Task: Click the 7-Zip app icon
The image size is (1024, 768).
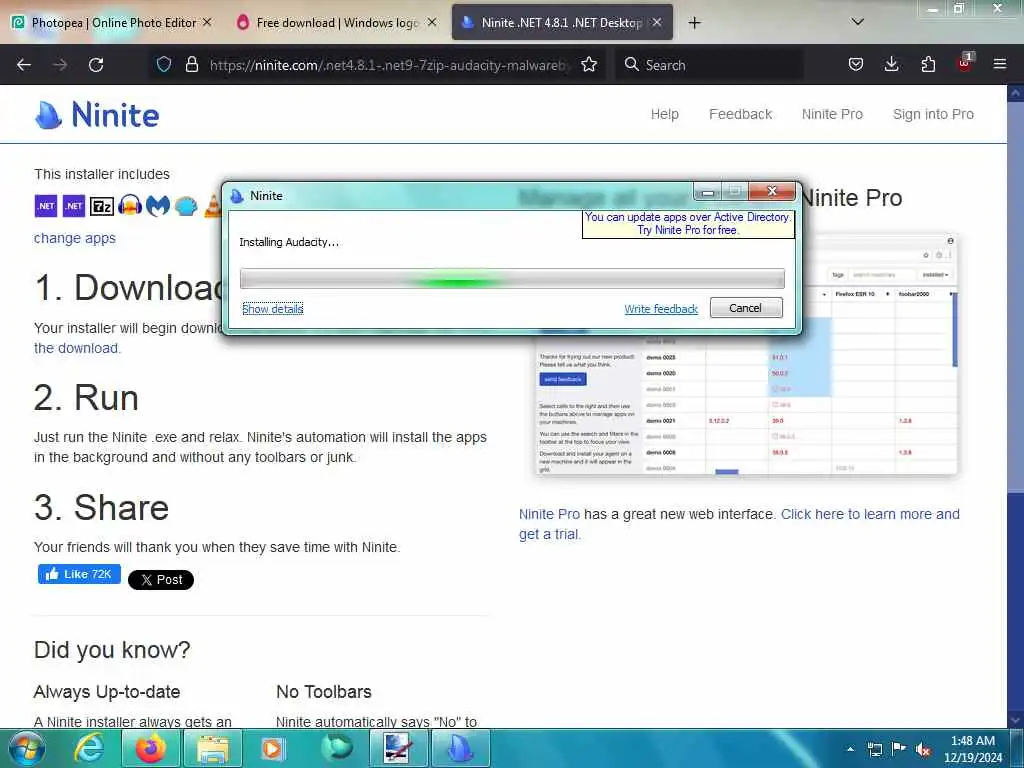Action: [x=102, y=206]
